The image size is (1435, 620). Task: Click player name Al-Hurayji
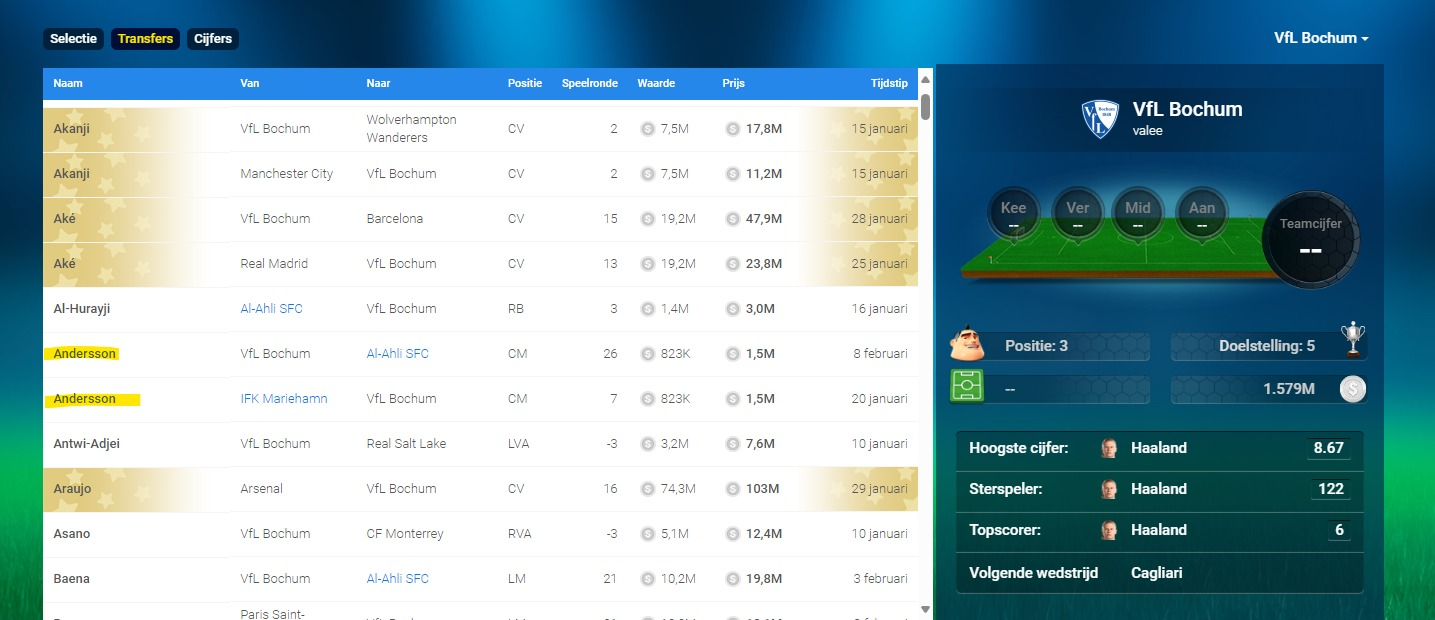tap(82, 309)
